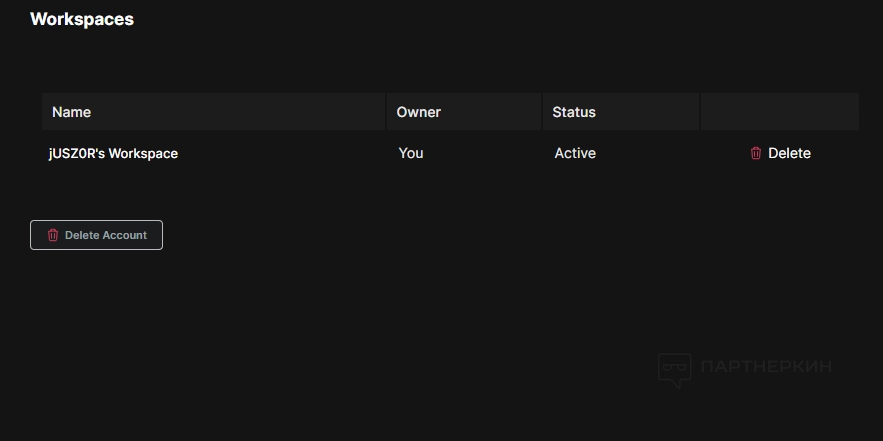This screenshot has width=883, height=441.
Task: Click the red trash icon beside Delete
Action: coord(756,154)
